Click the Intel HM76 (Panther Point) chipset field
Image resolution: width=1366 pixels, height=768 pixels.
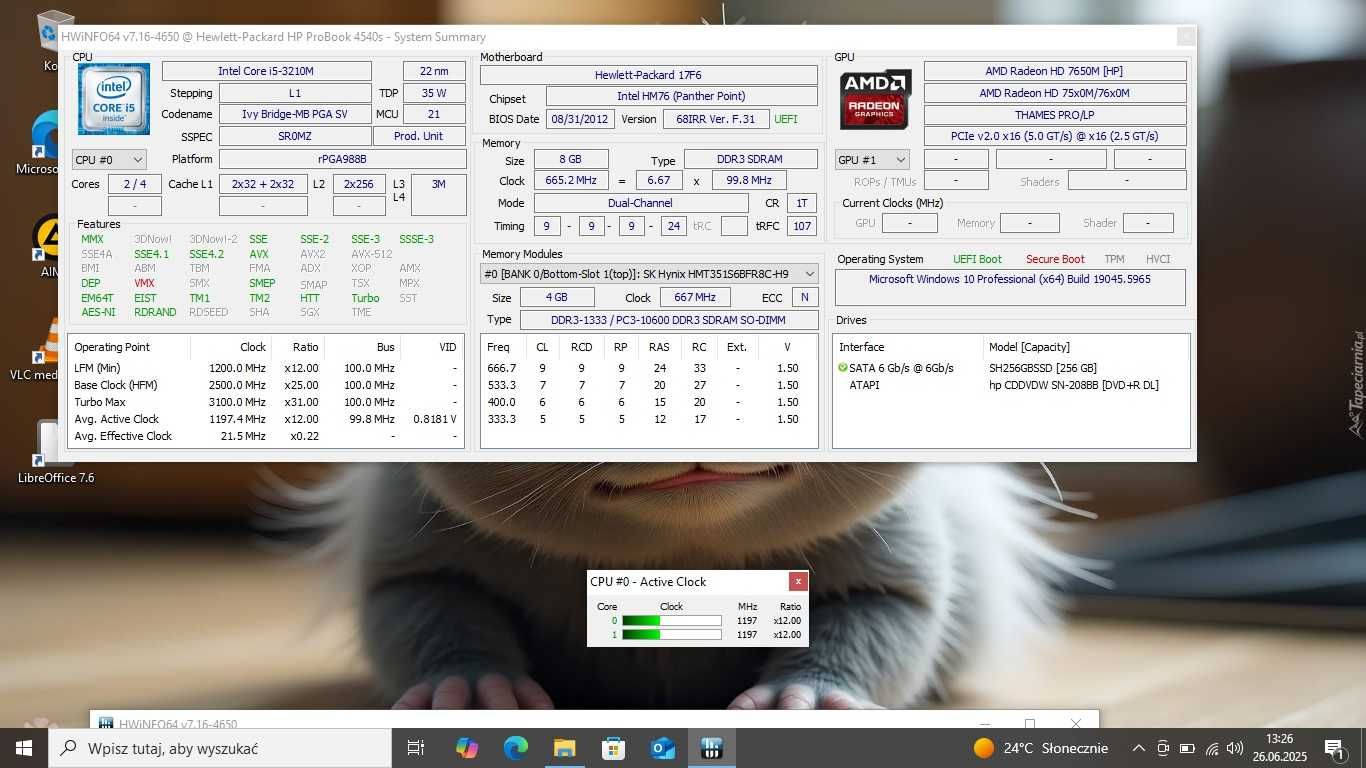(681, 96)
